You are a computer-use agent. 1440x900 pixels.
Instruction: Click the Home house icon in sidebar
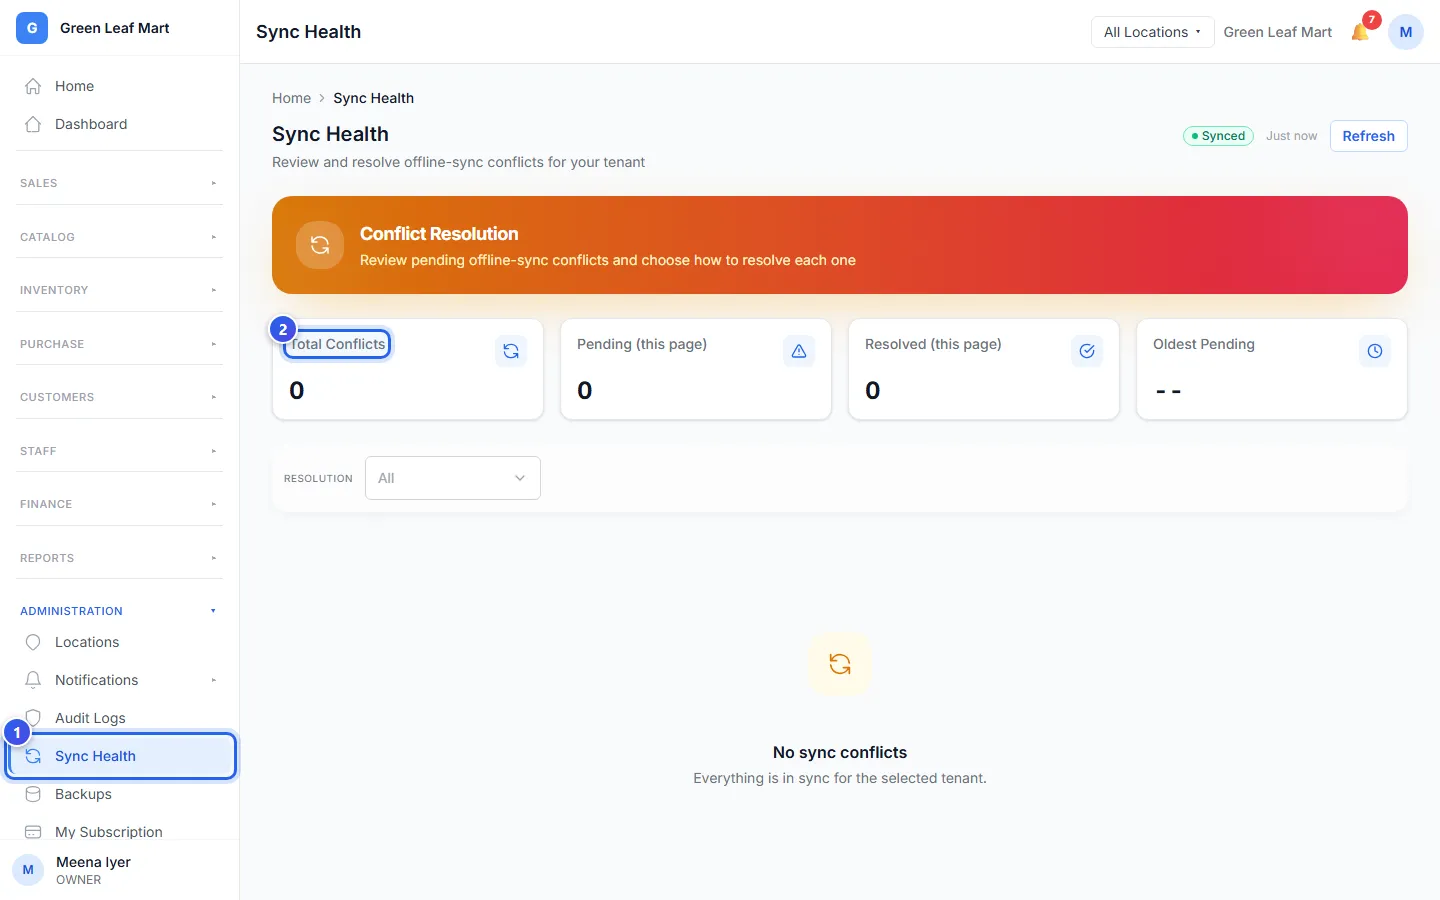point(33,86)
